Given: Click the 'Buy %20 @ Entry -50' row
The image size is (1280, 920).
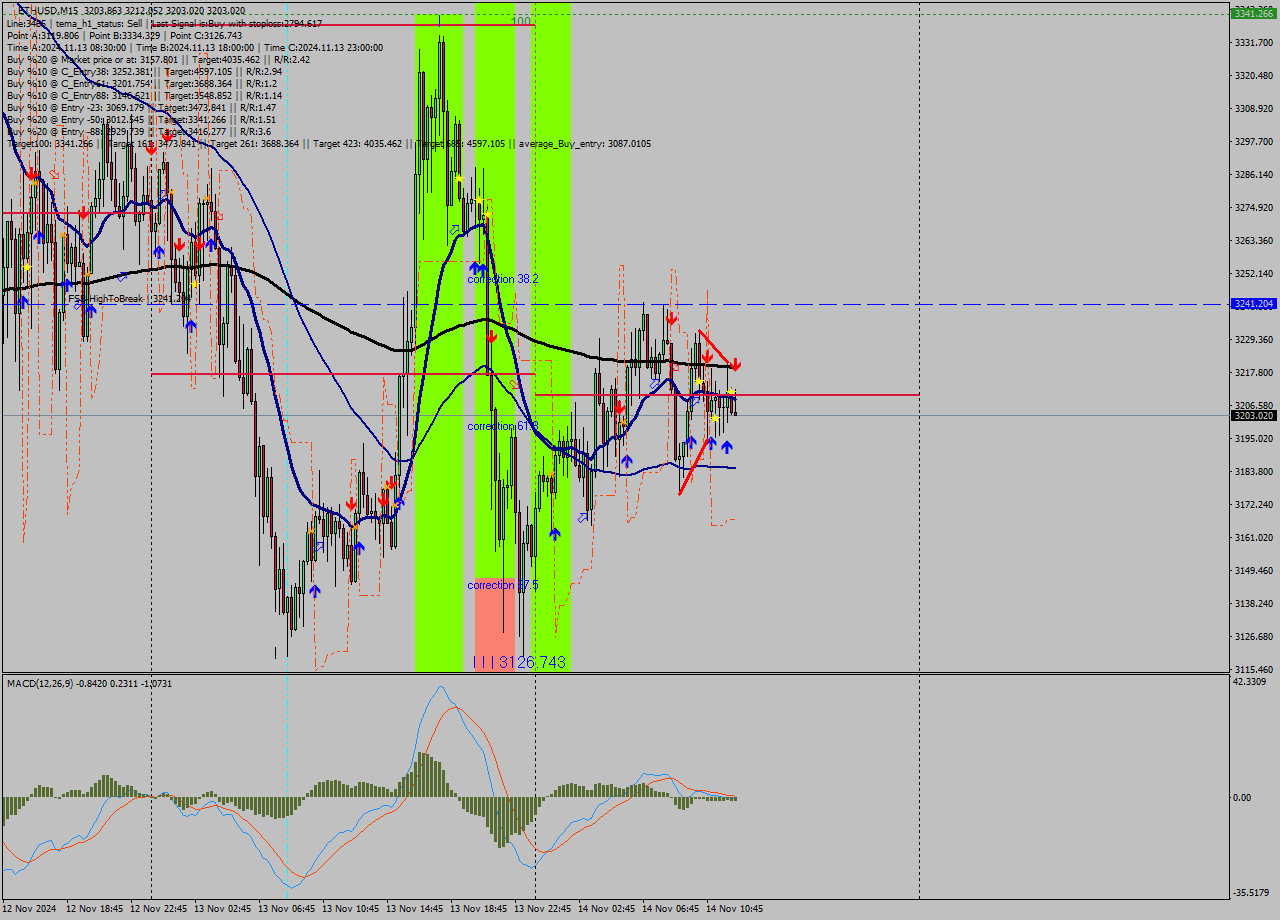Looking at the screenshot, I should click(141, 119).
